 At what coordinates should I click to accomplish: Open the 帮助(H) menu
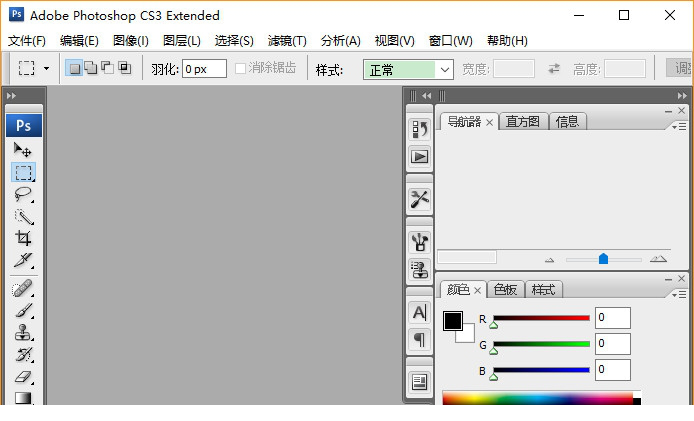tap(507, 41)
